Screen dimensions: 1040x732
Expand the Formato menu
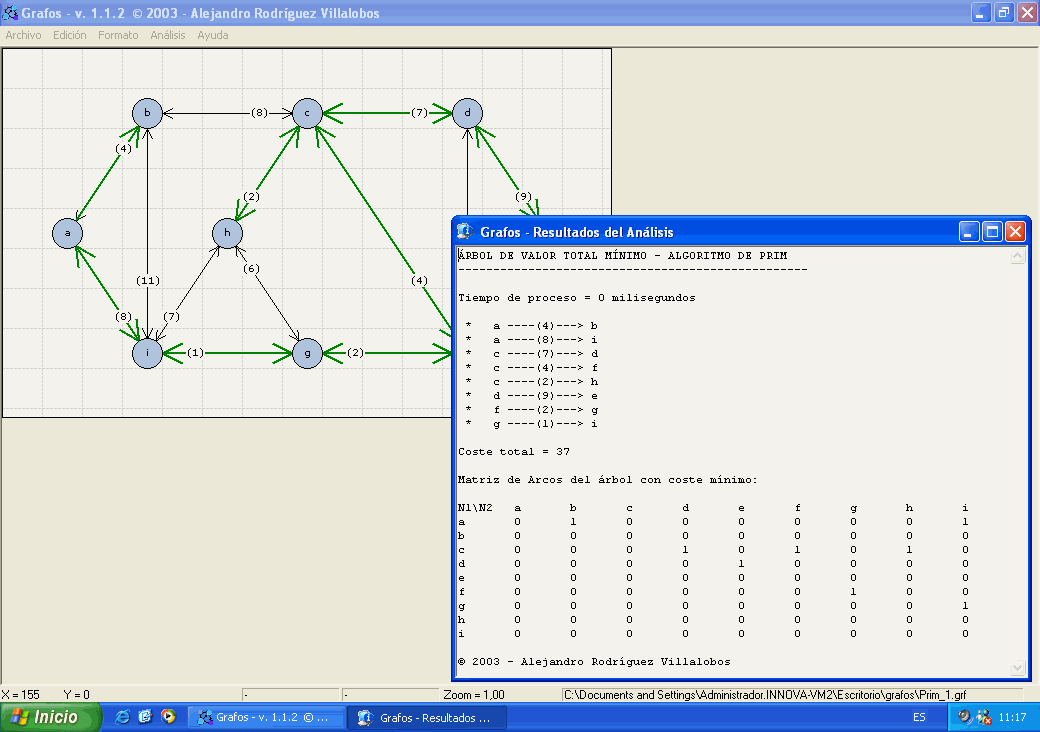click(118, 35)
